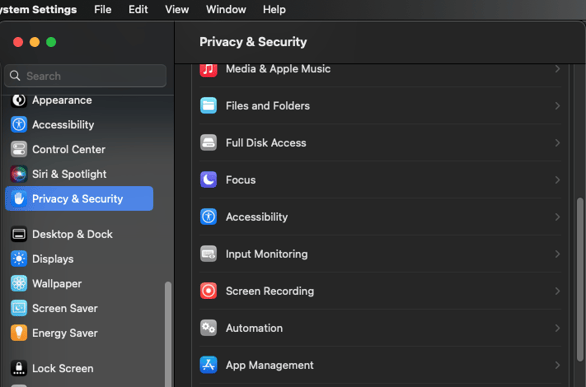The height and width of the screenshot is (387, 586).
Task: Click Control Center sidebar icon
Action: [x=19, y=149]
